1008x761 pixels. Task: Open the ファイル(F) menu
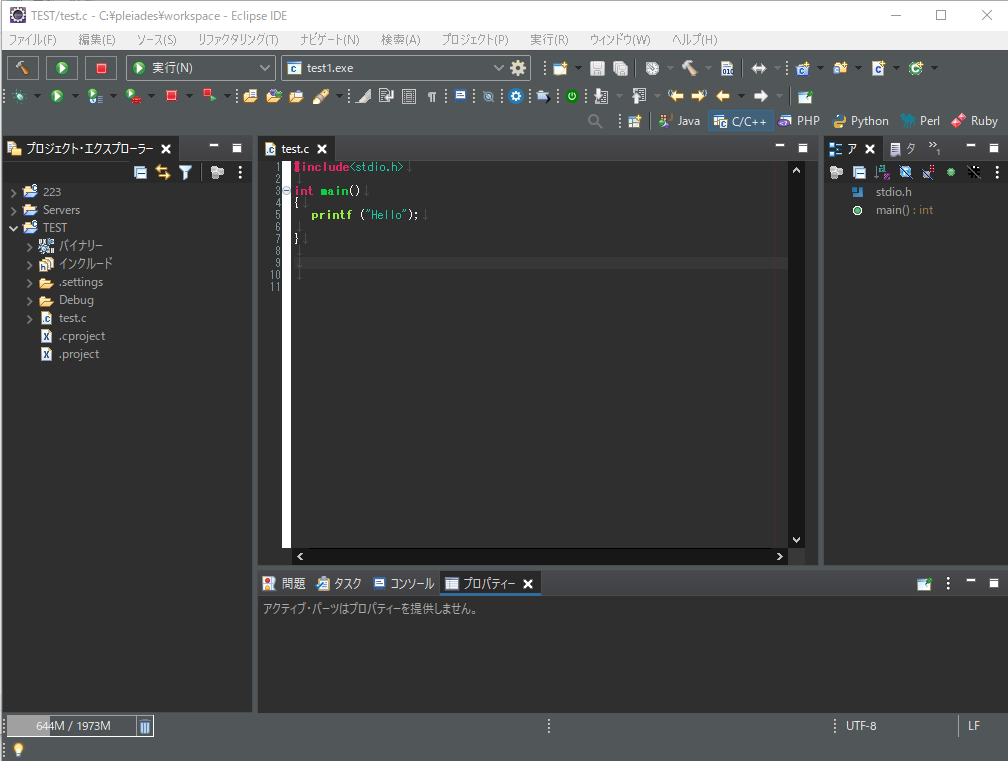click(x=32, y=40)
